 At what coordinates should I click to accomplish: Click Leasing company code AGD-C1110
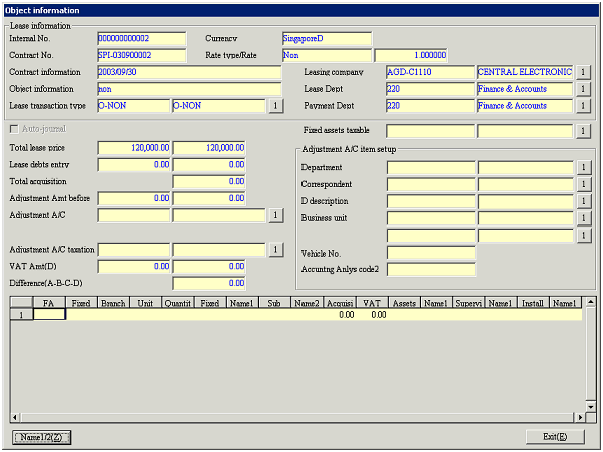click(430, 72)
